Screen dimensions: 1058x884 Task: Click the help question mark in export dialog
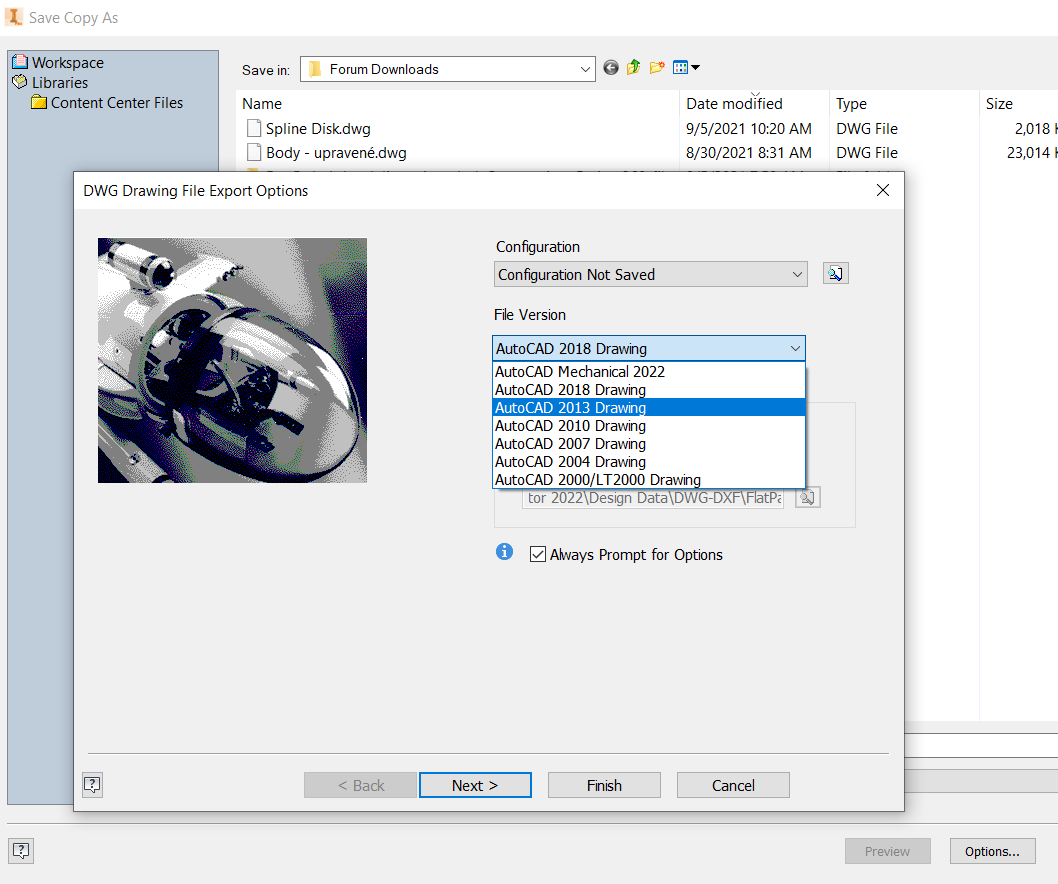coord(92,785)
